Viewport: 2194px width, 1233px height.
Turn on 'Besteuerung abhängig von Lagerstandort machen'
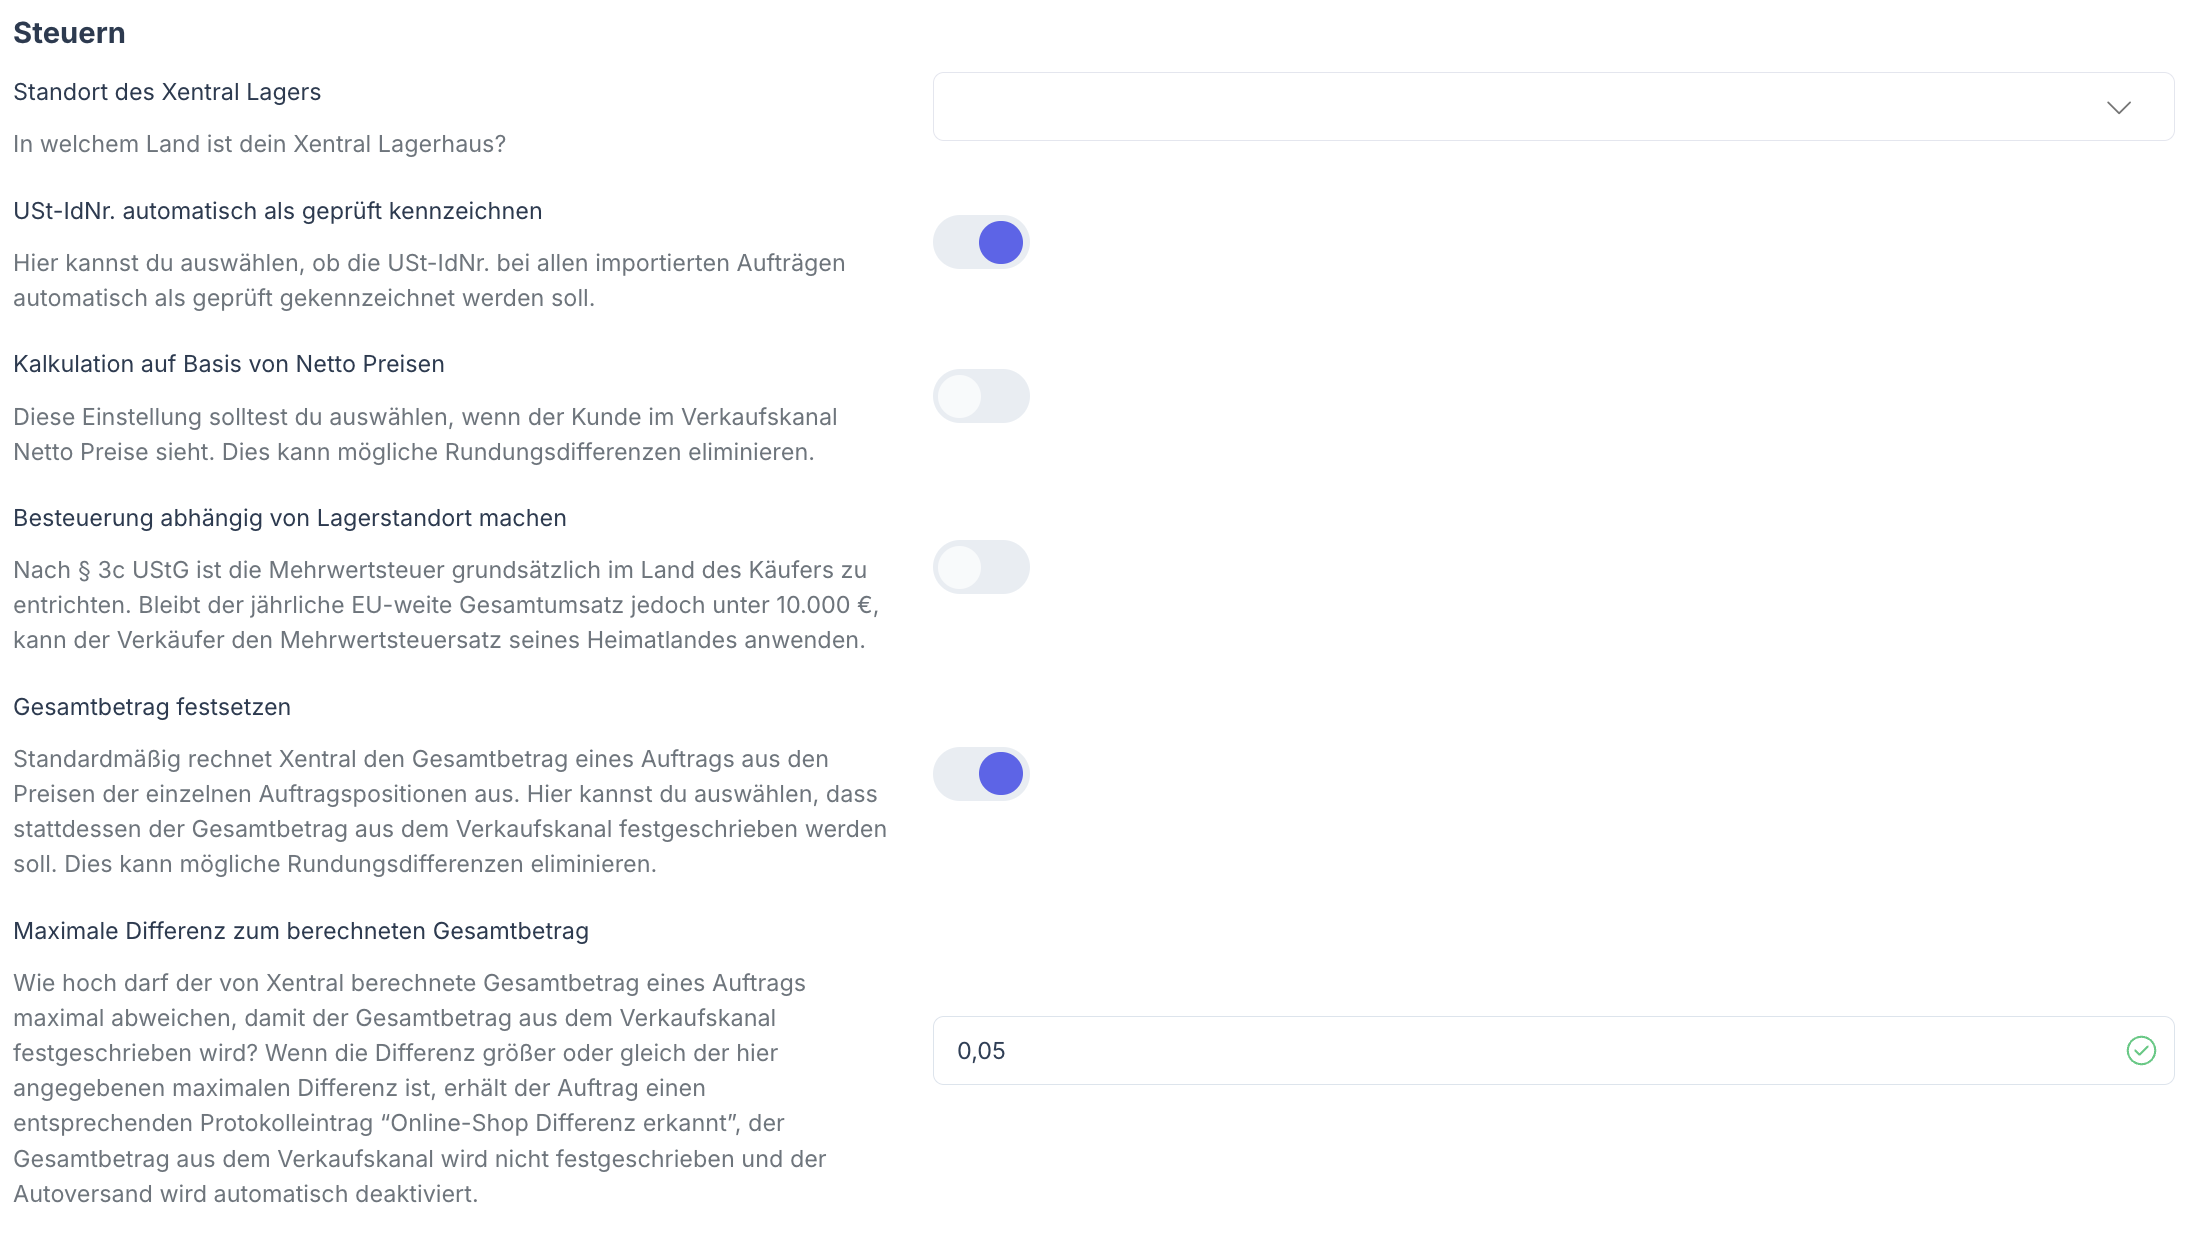[x=980, y=566]
